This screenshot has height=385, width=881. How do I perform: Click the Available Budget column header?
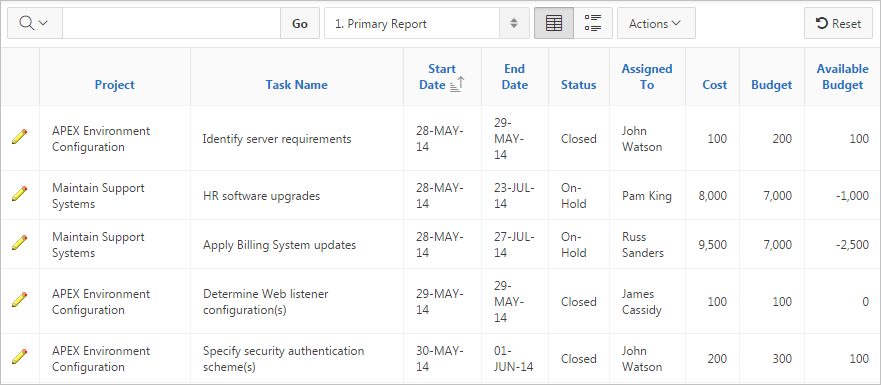click(842, 77)
